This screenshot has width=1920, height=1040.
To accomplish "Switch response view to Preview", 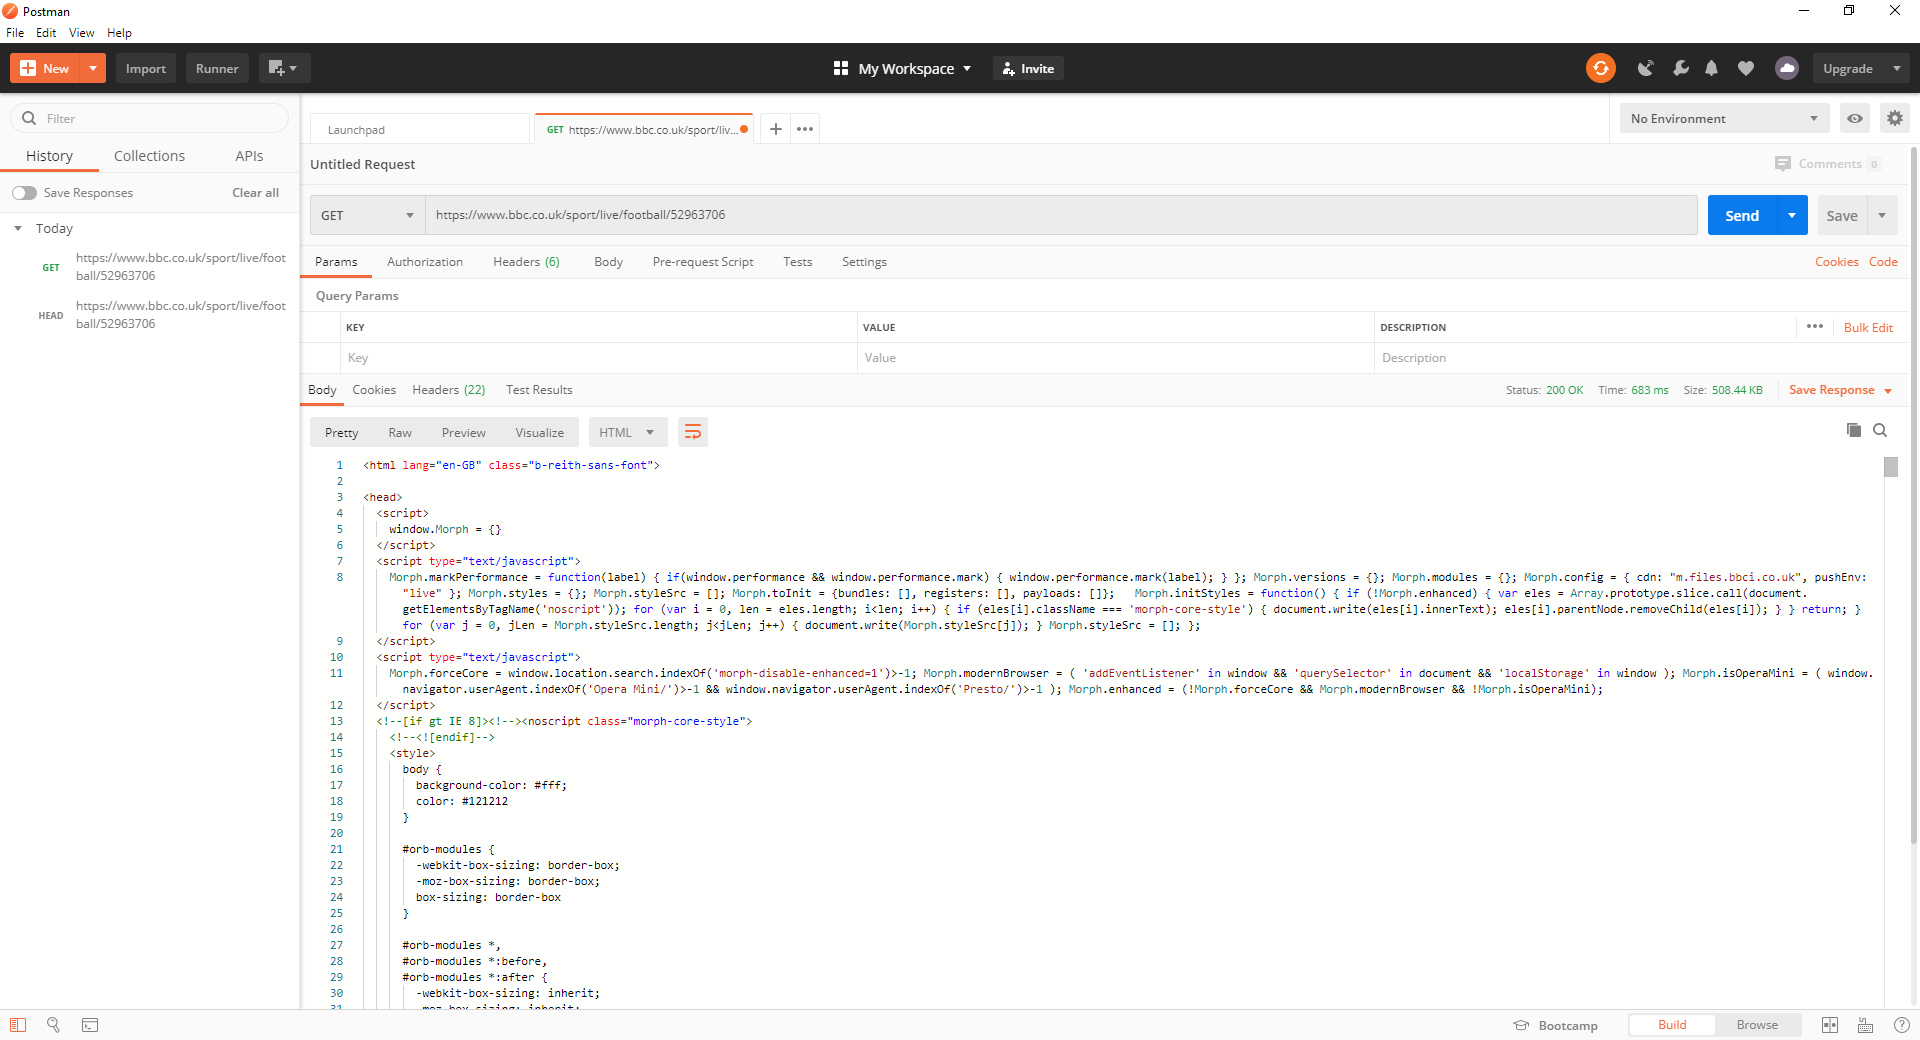I will [464, 432].
